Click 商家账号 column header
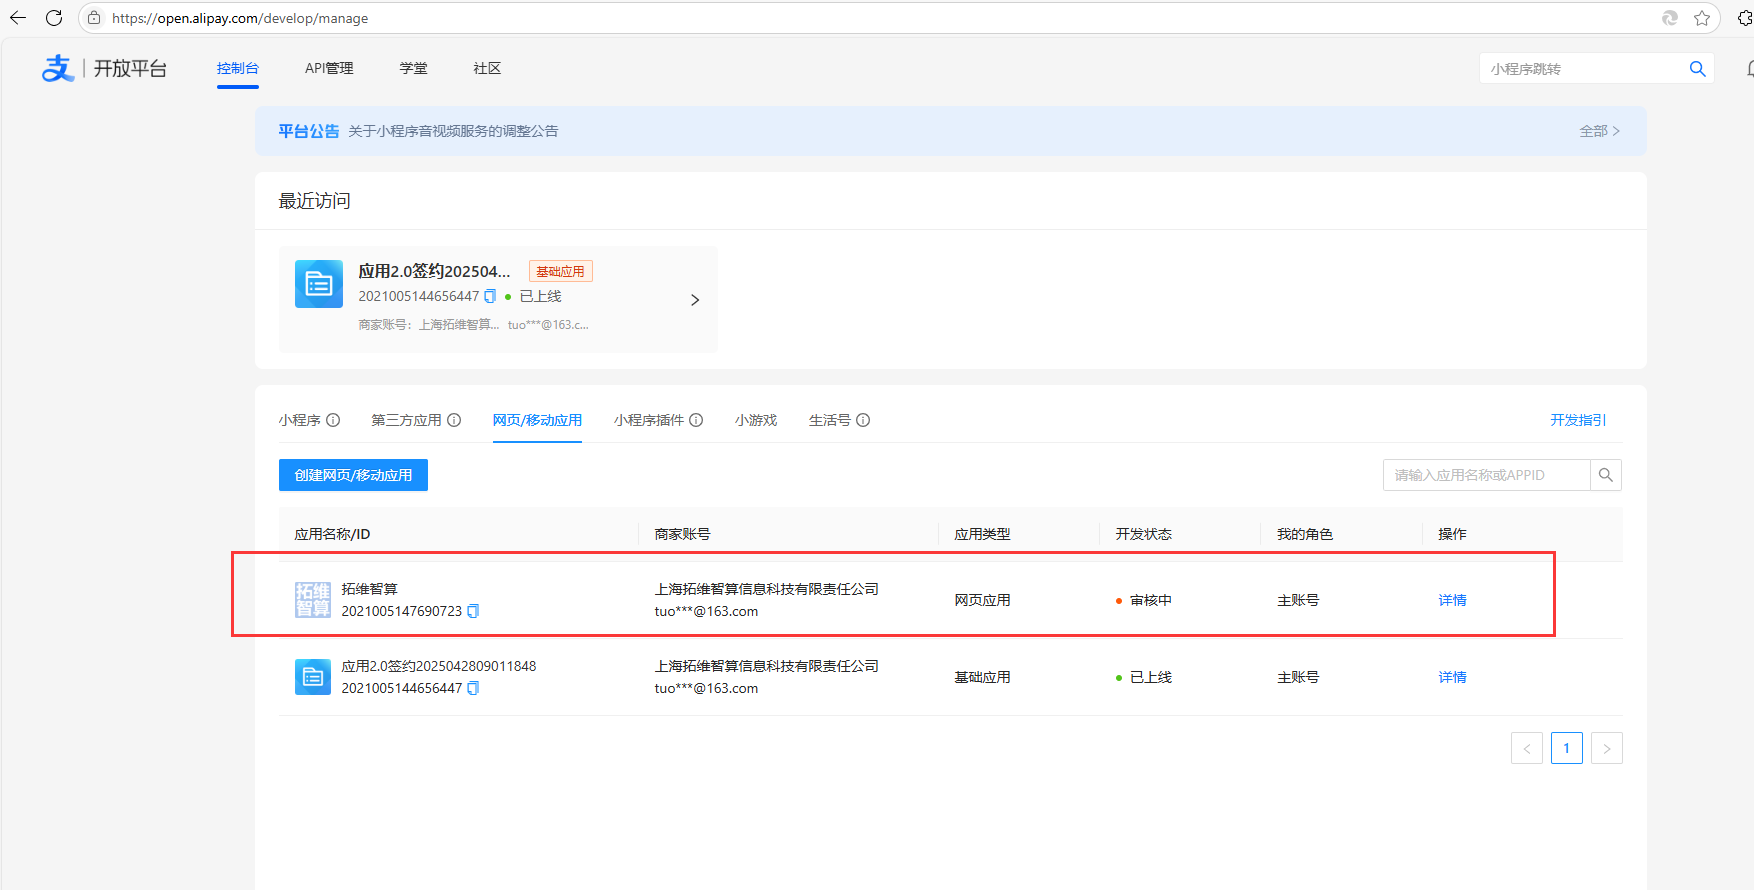 [x=683, y=534]
